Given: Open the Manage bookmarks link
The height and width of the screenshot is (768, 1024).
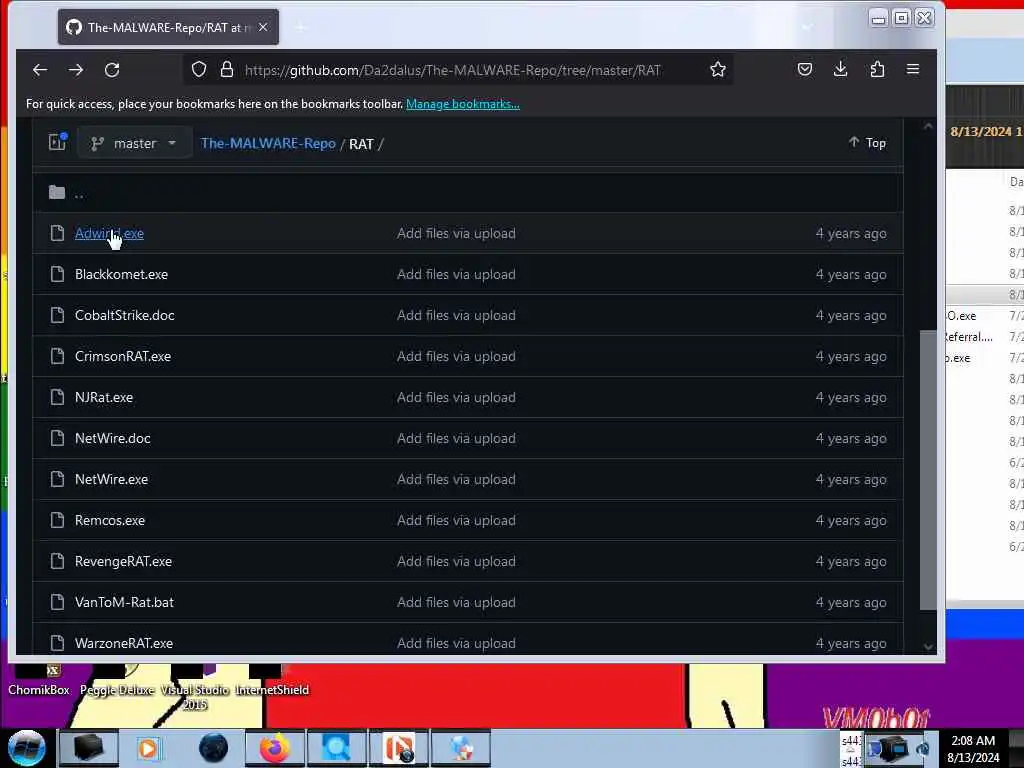Looking at the screenshot, I should click(462, 104).
